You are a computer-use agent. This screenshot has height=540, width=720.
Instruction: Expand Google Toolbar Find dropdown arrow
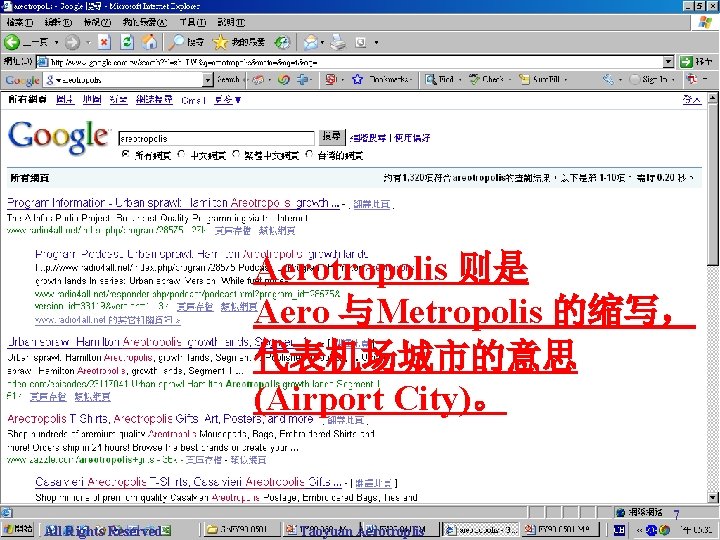coord(460,80)
